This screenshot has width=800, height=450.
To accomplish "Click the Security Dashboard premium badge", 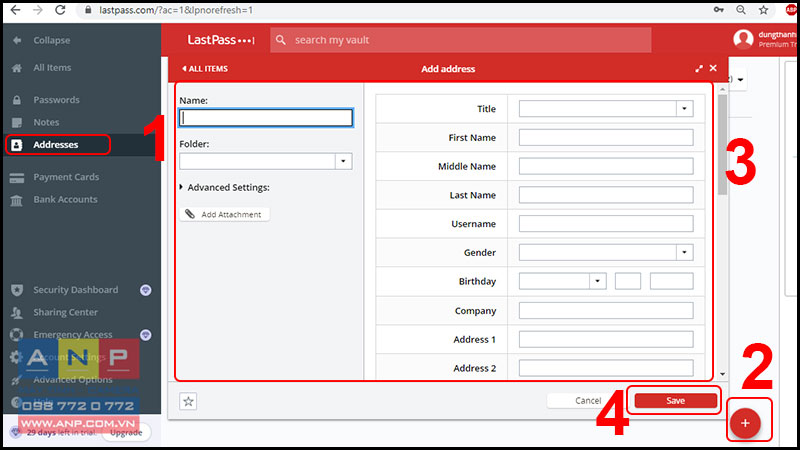I will [145, 290].
